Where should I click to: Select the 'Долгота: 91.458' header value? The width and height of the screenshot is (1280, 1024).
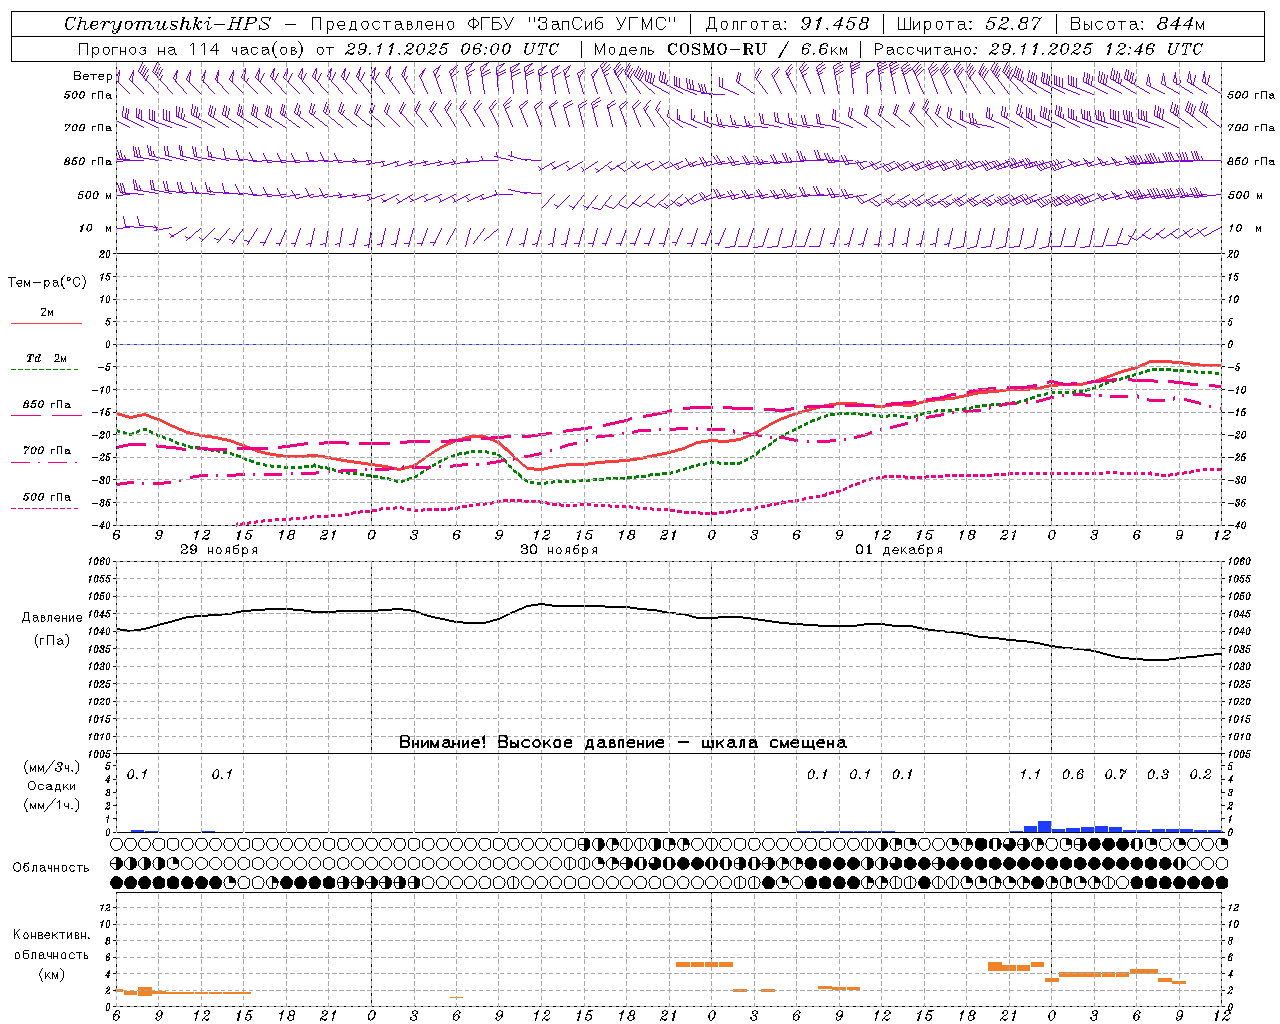point(787,24)
